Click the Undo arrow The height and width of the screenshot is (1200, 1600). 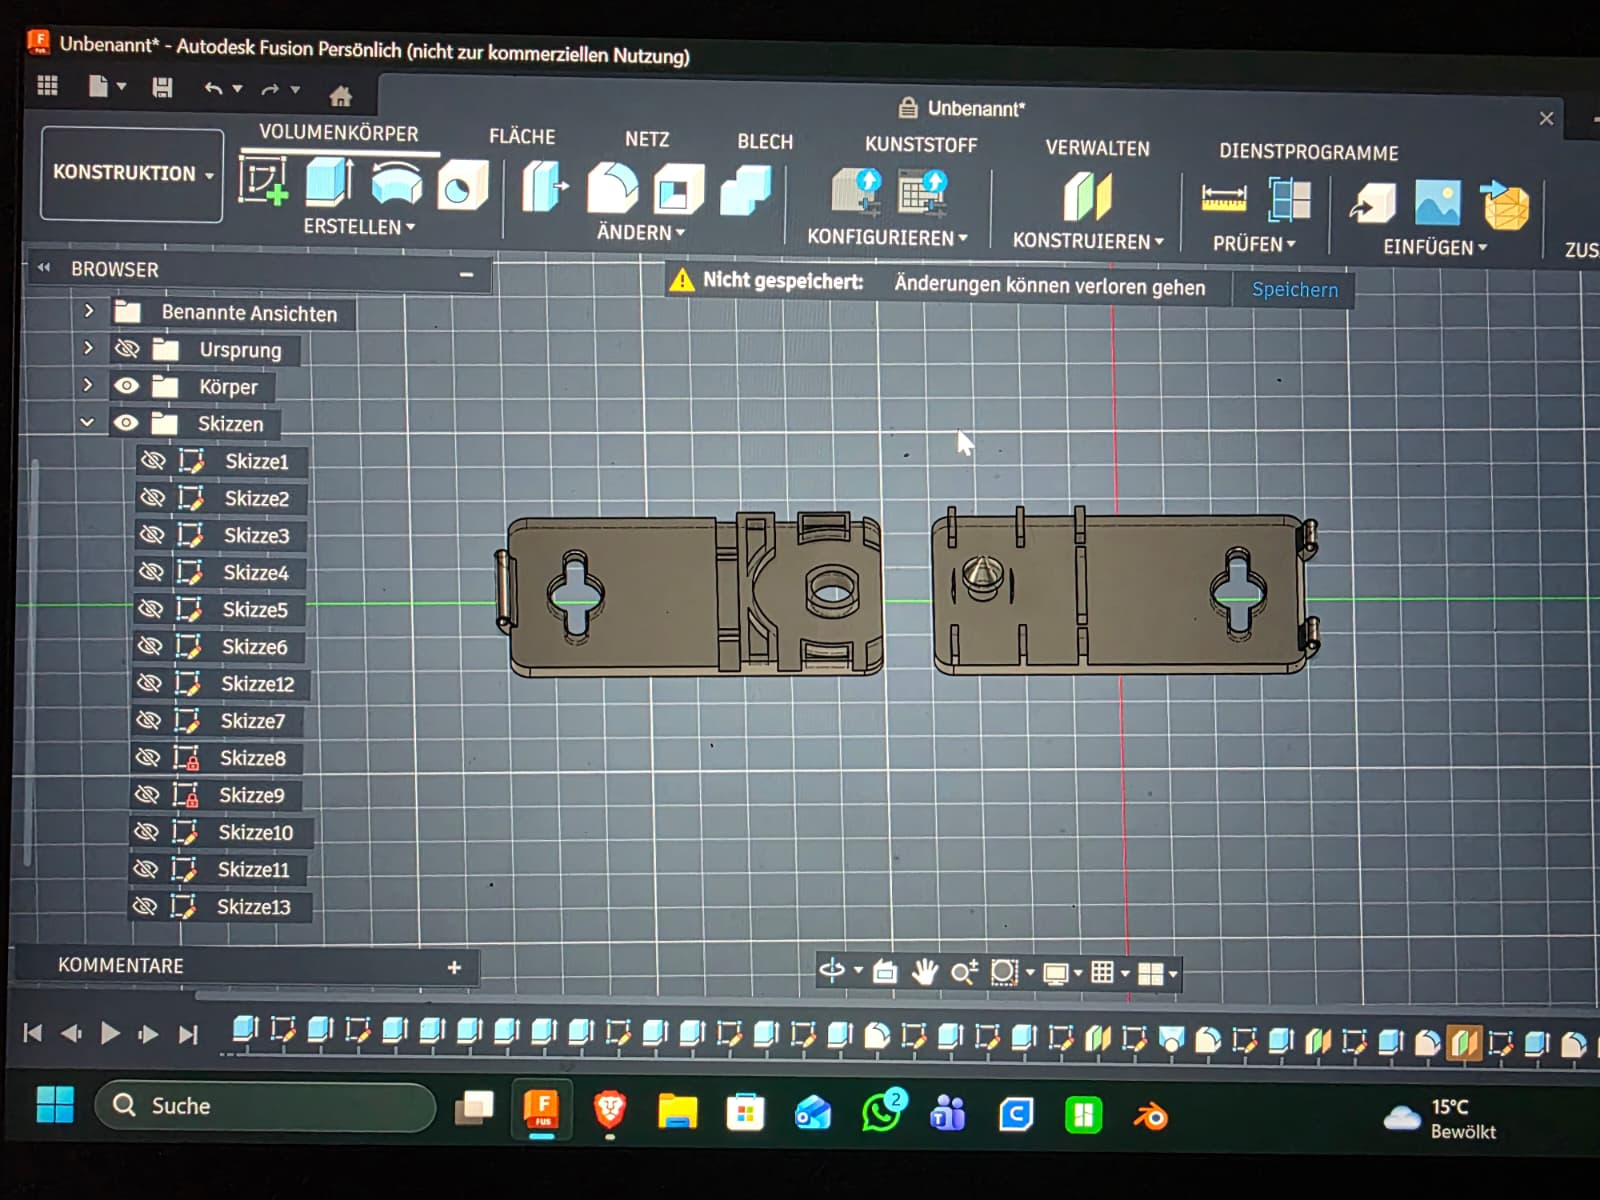coord(213,89)
